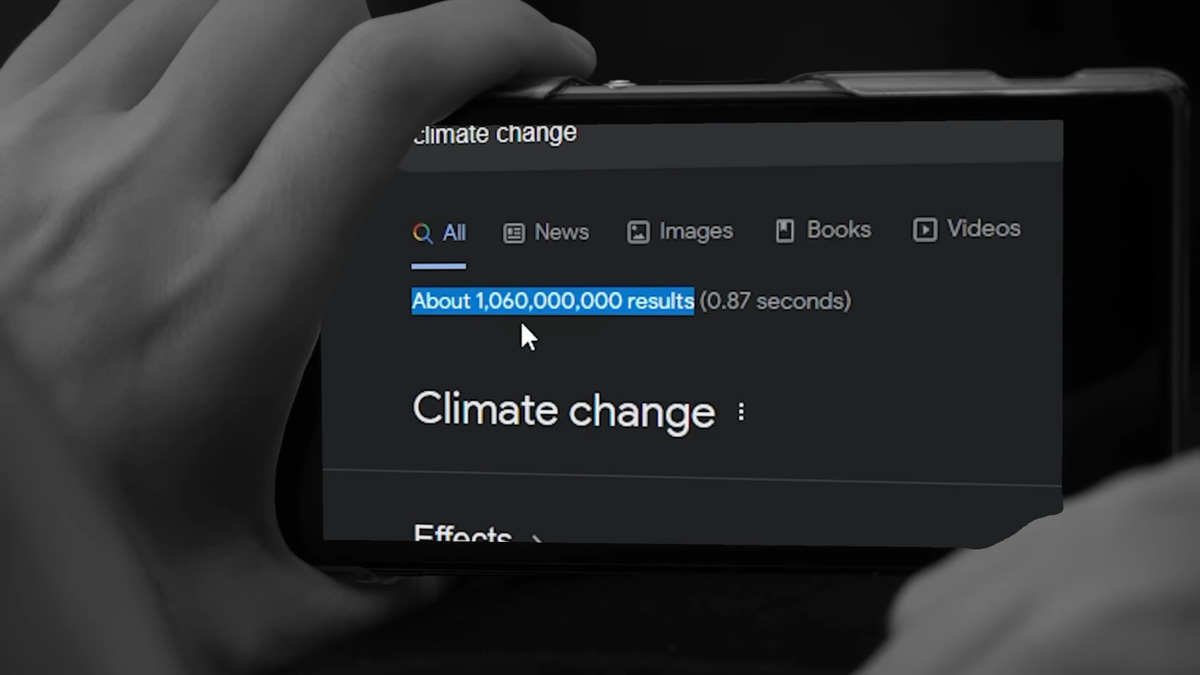Image resolution: width=1200 pixels, height=675 pixels.
Task: Click the magnifier icon on All tab
Action: click(423, 234)
